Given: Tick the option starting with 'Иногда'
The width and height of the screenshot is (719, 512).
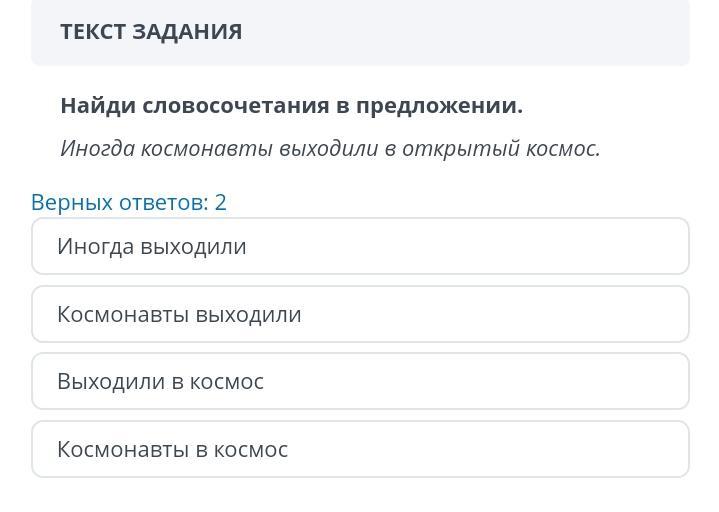Looking at the screenshot, I should click(x=360, y=246).
